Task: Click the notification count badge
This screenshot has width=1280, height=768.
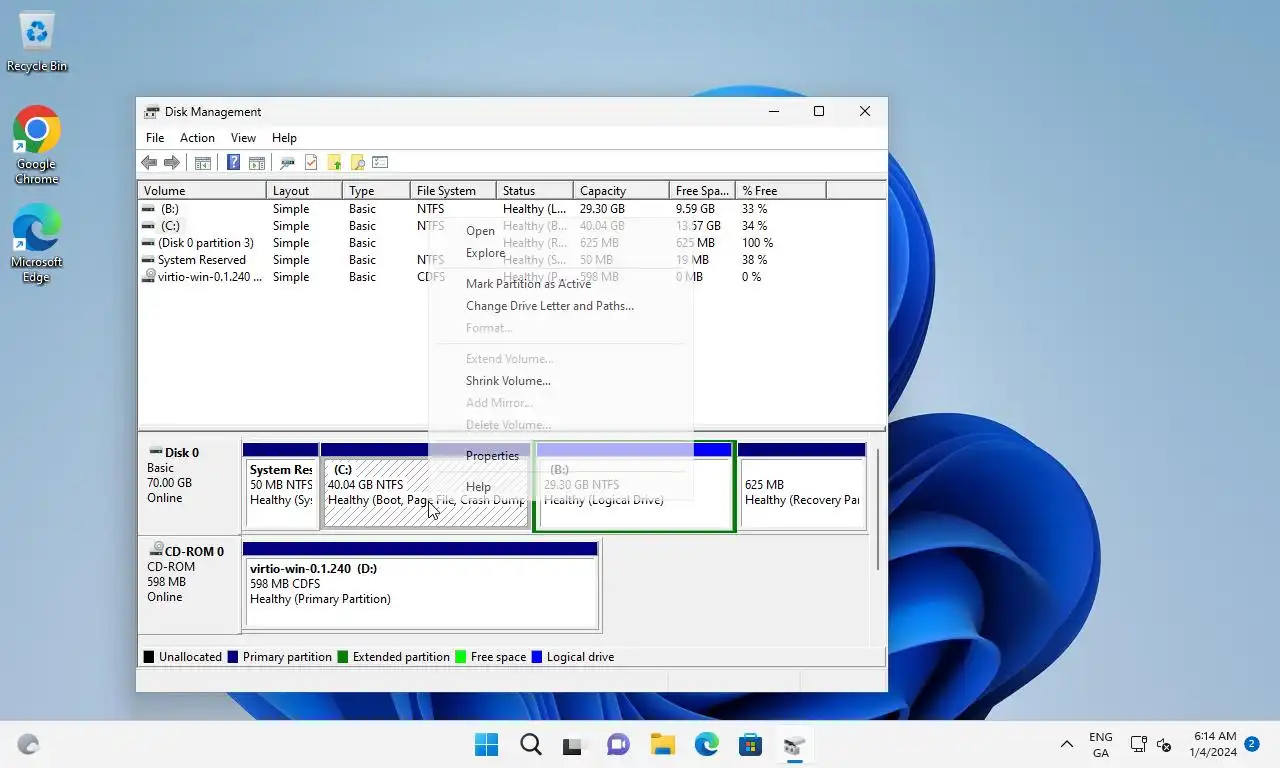Action: [x=1252, y=744]
